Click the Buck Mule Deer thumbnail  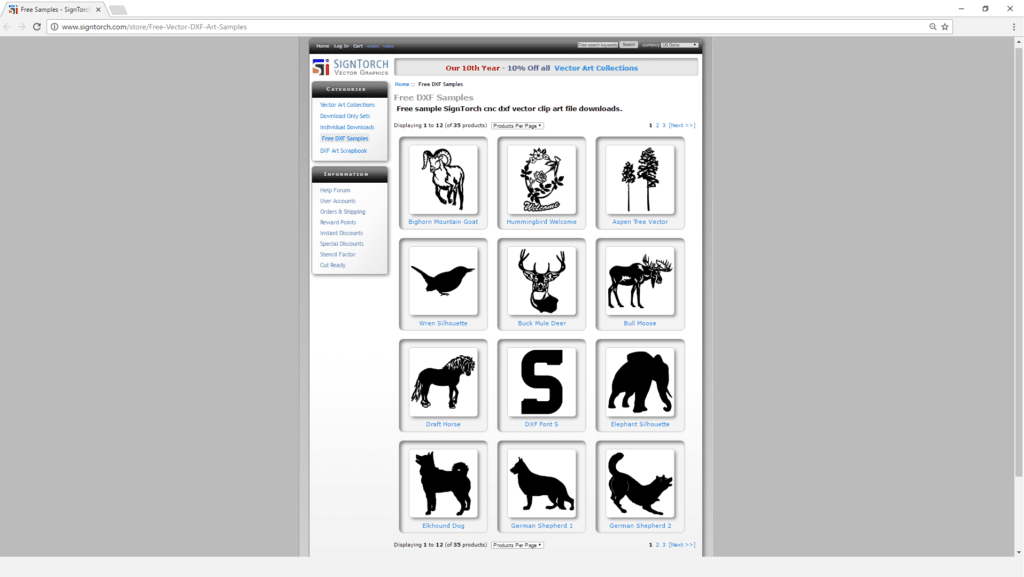tap(541, 282)
